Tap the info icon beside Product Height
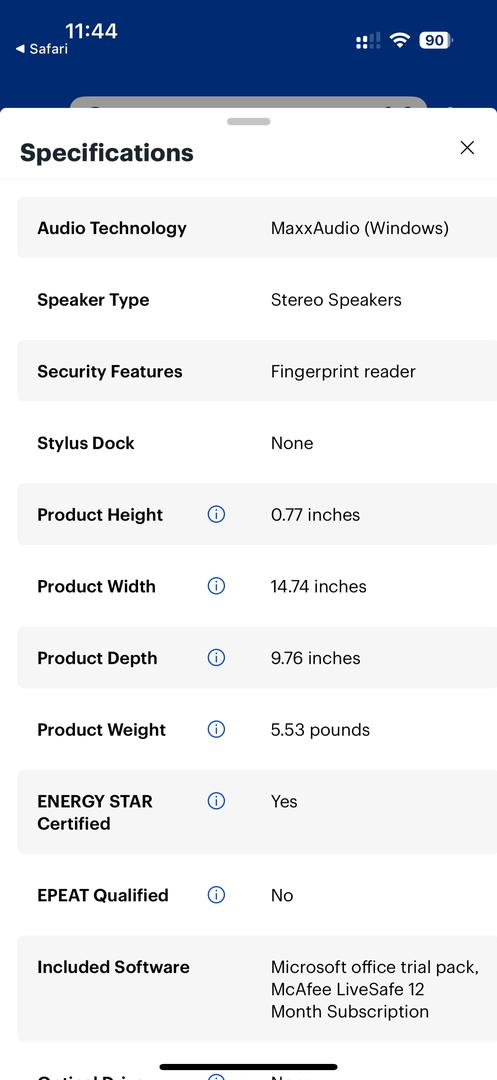497x1080 pixels. point(216,515)
